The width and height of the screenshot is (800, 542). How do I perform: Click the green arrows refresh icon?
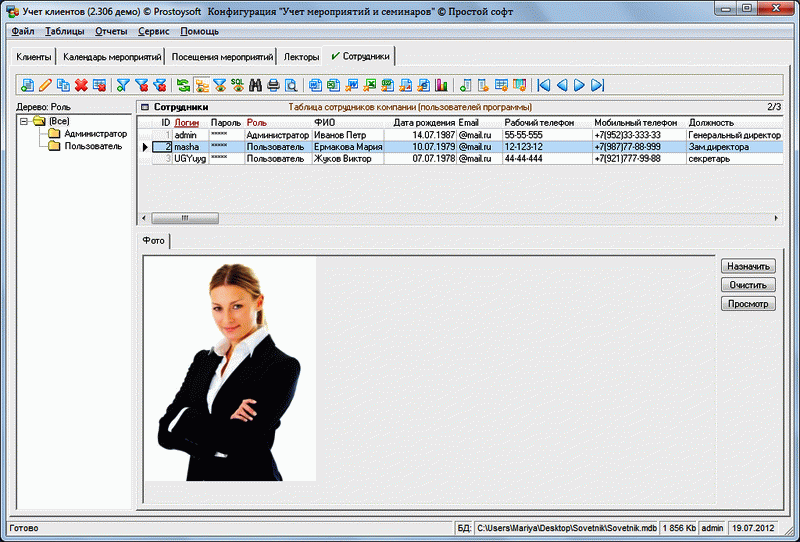pyautogui.click(x=183, y=85)
